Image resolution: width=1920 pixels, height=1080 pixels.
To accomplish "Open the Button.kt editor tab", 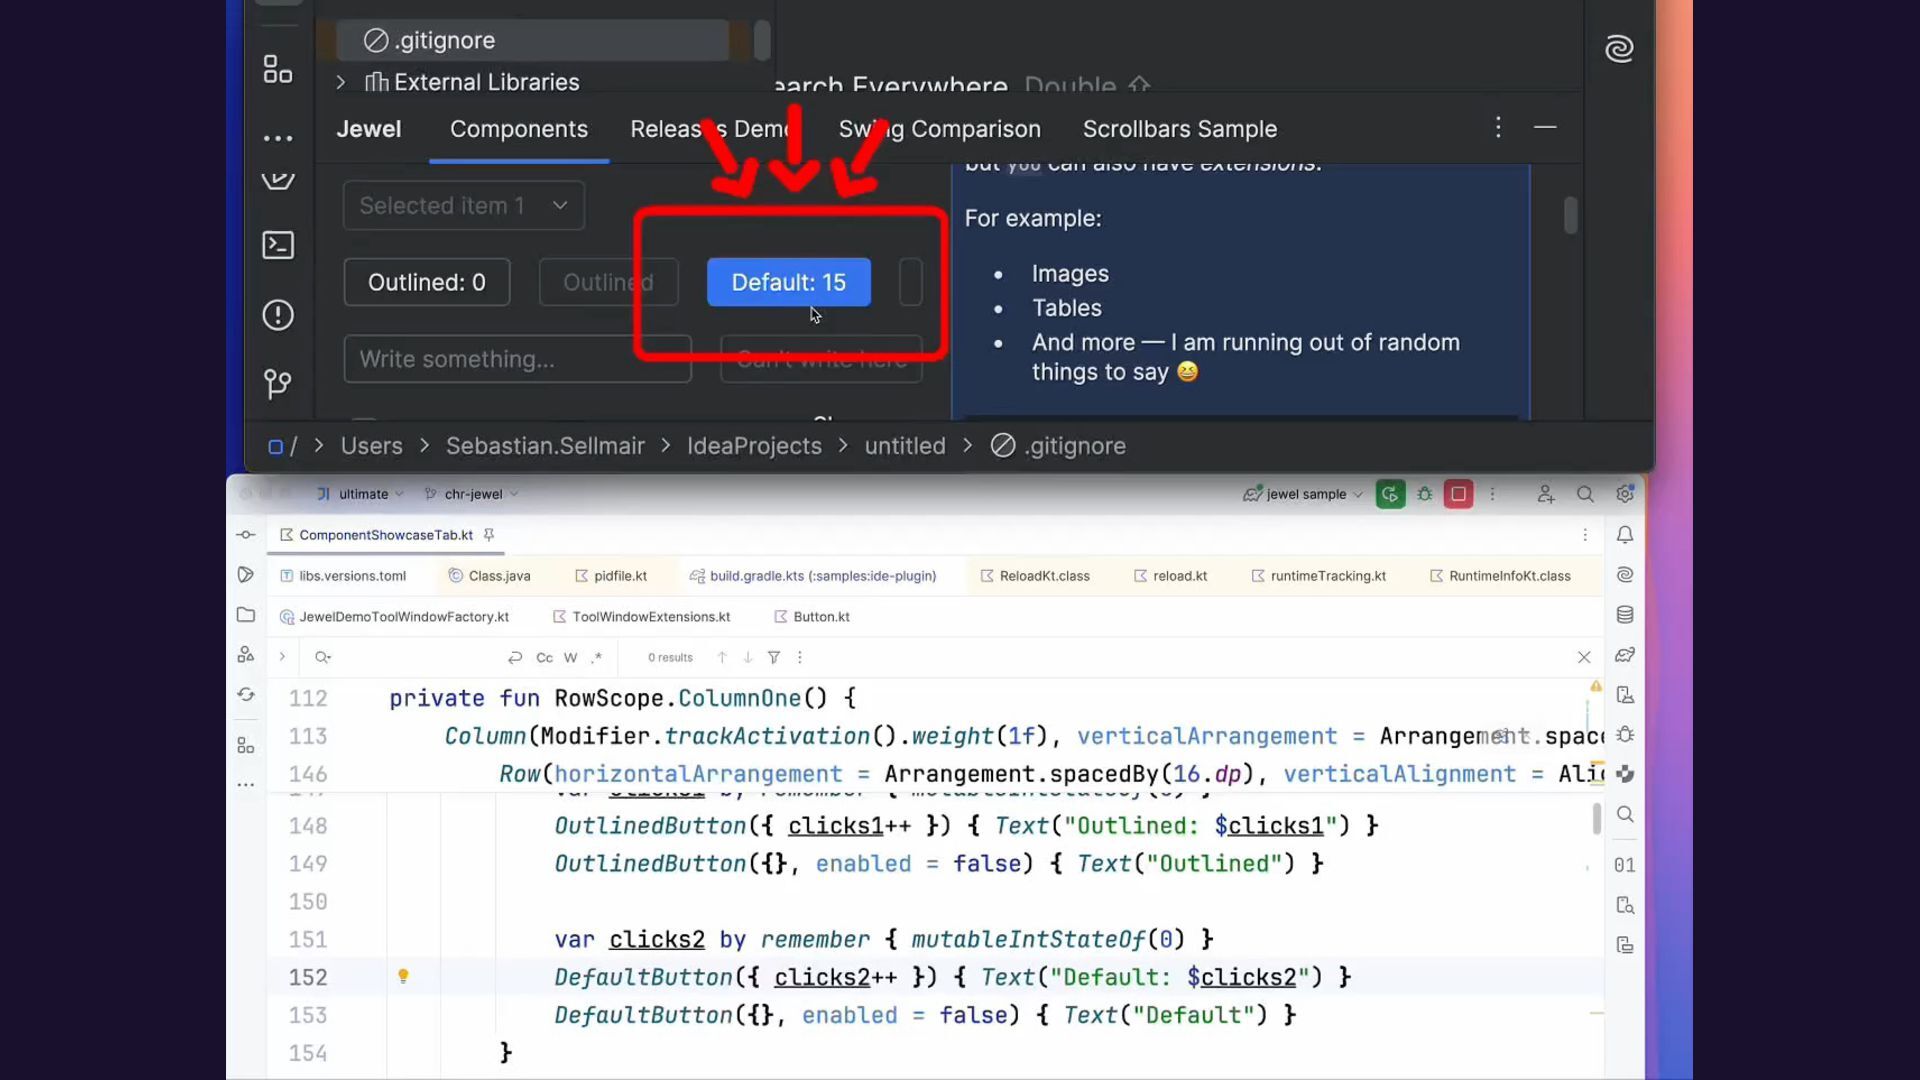I will coord(820,617).
